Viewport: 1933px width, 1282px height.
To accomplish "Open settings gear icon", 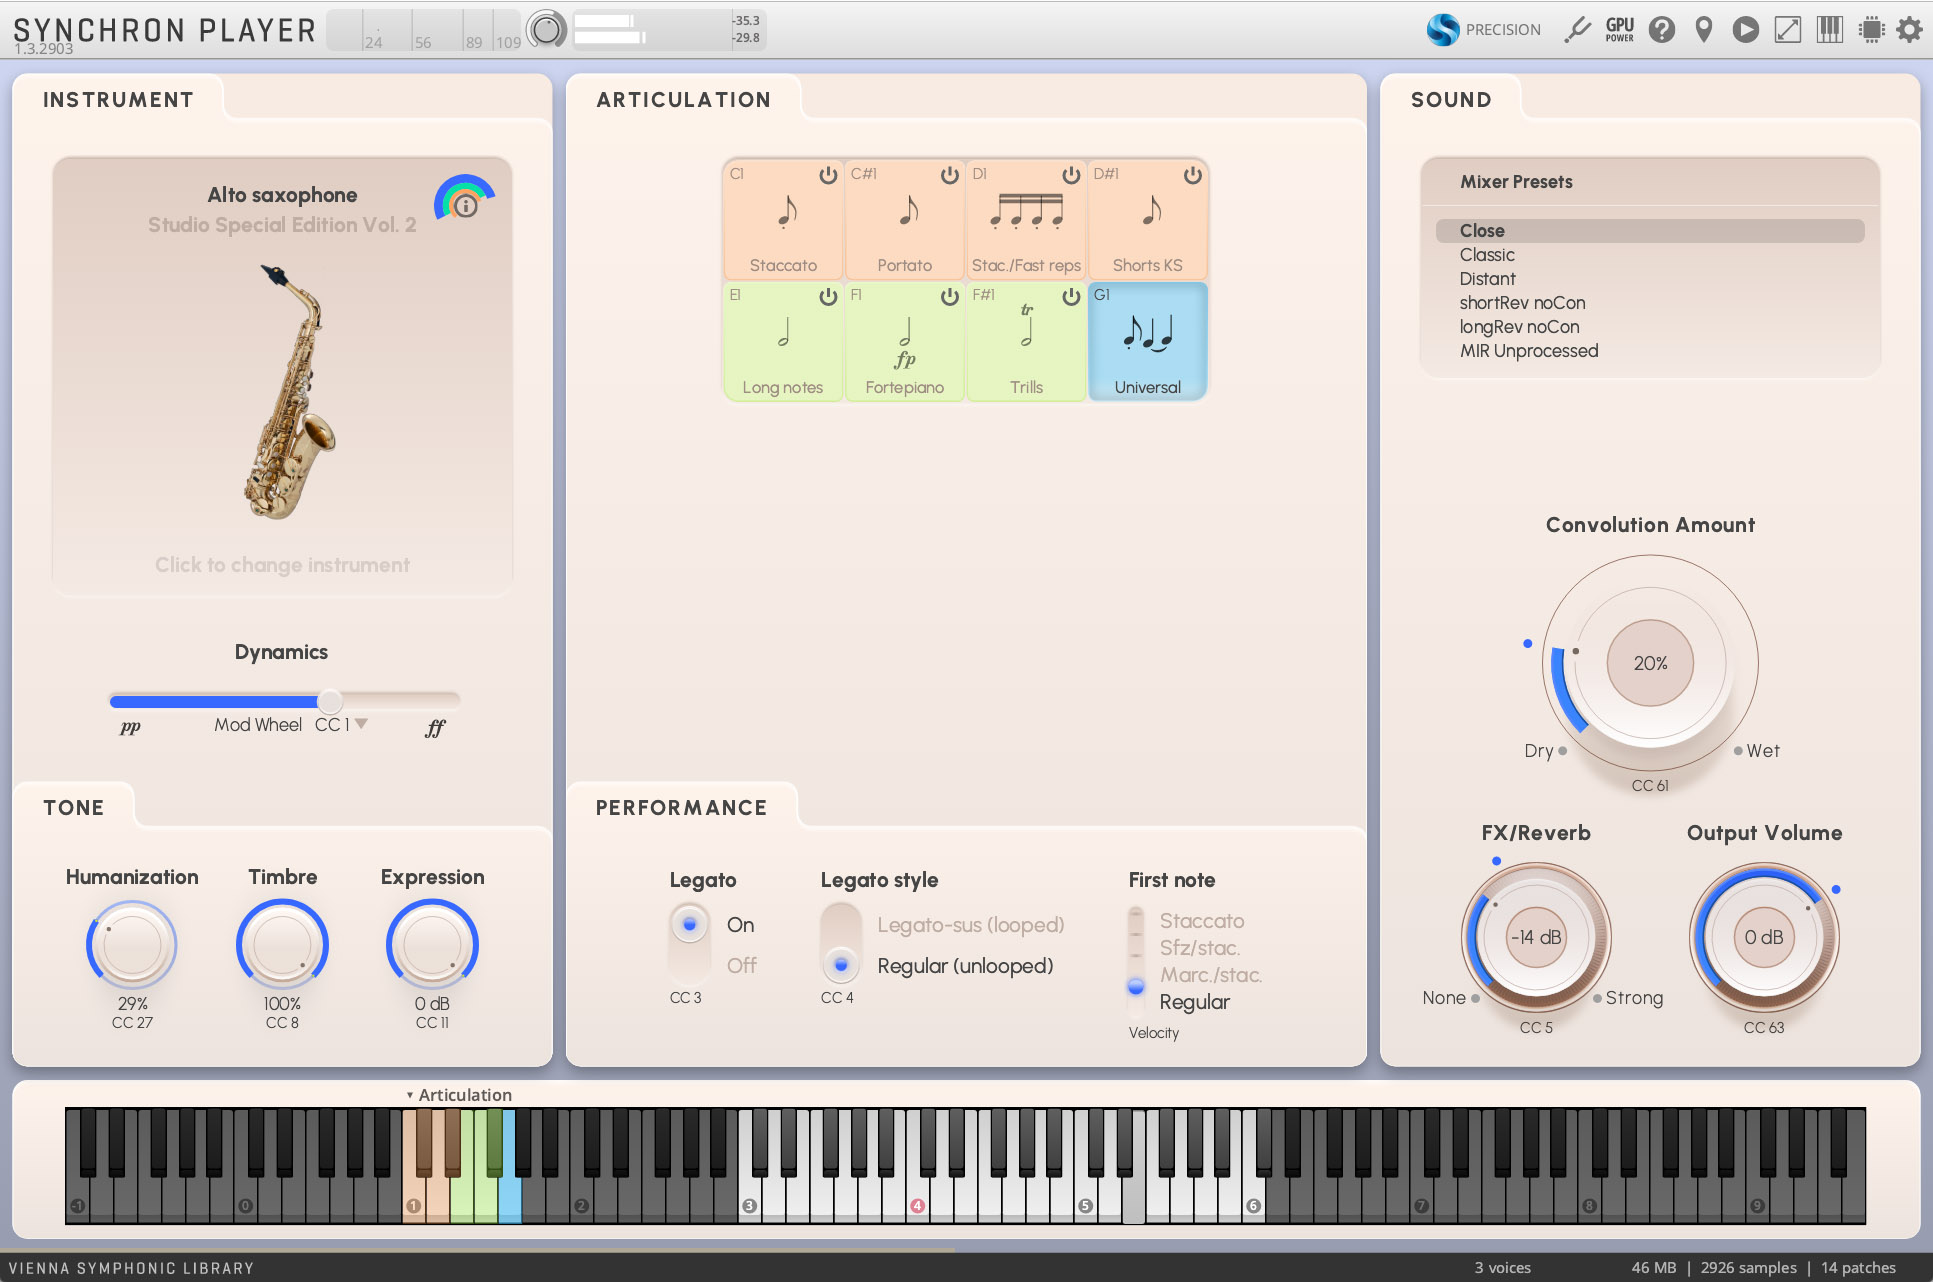I will [1909, 30].
